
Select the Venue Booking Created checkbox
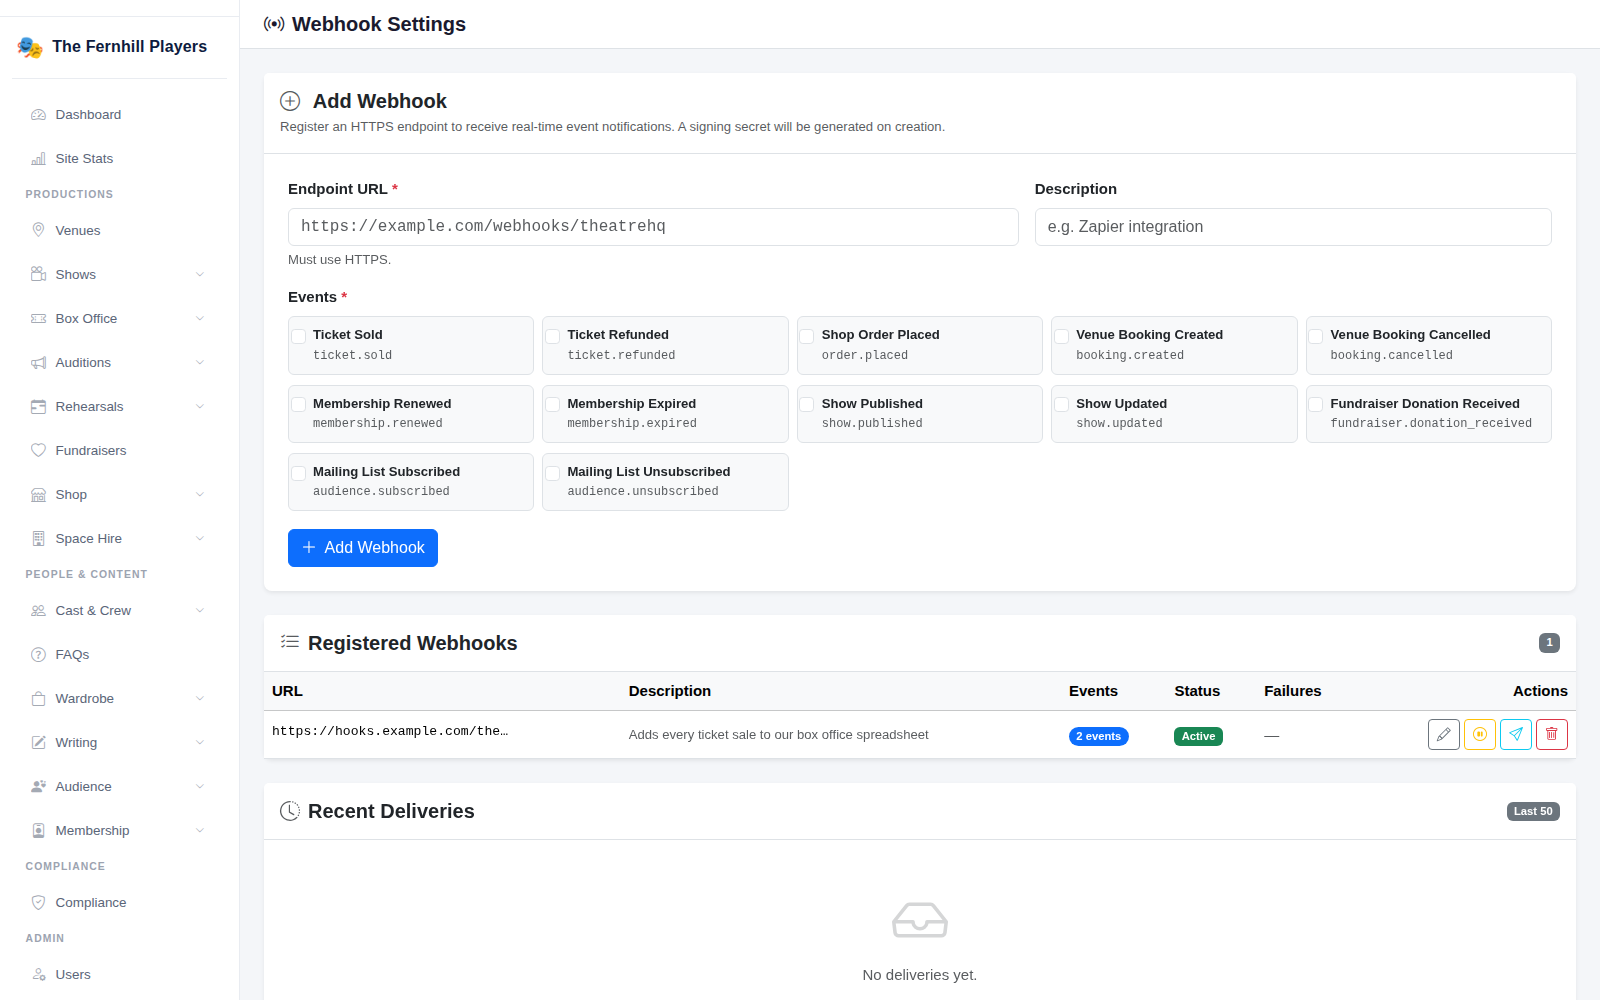pos(1062,336)
